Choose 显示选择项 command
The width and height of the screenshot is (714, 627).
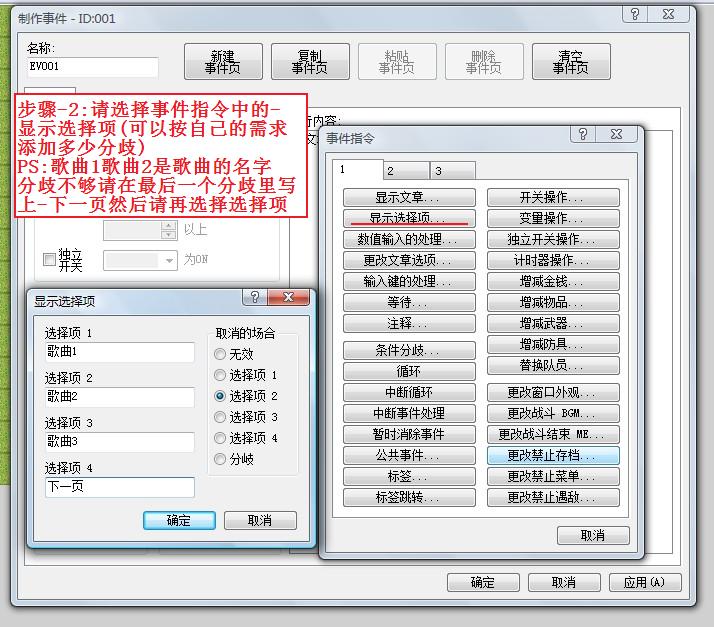(409, 219)
